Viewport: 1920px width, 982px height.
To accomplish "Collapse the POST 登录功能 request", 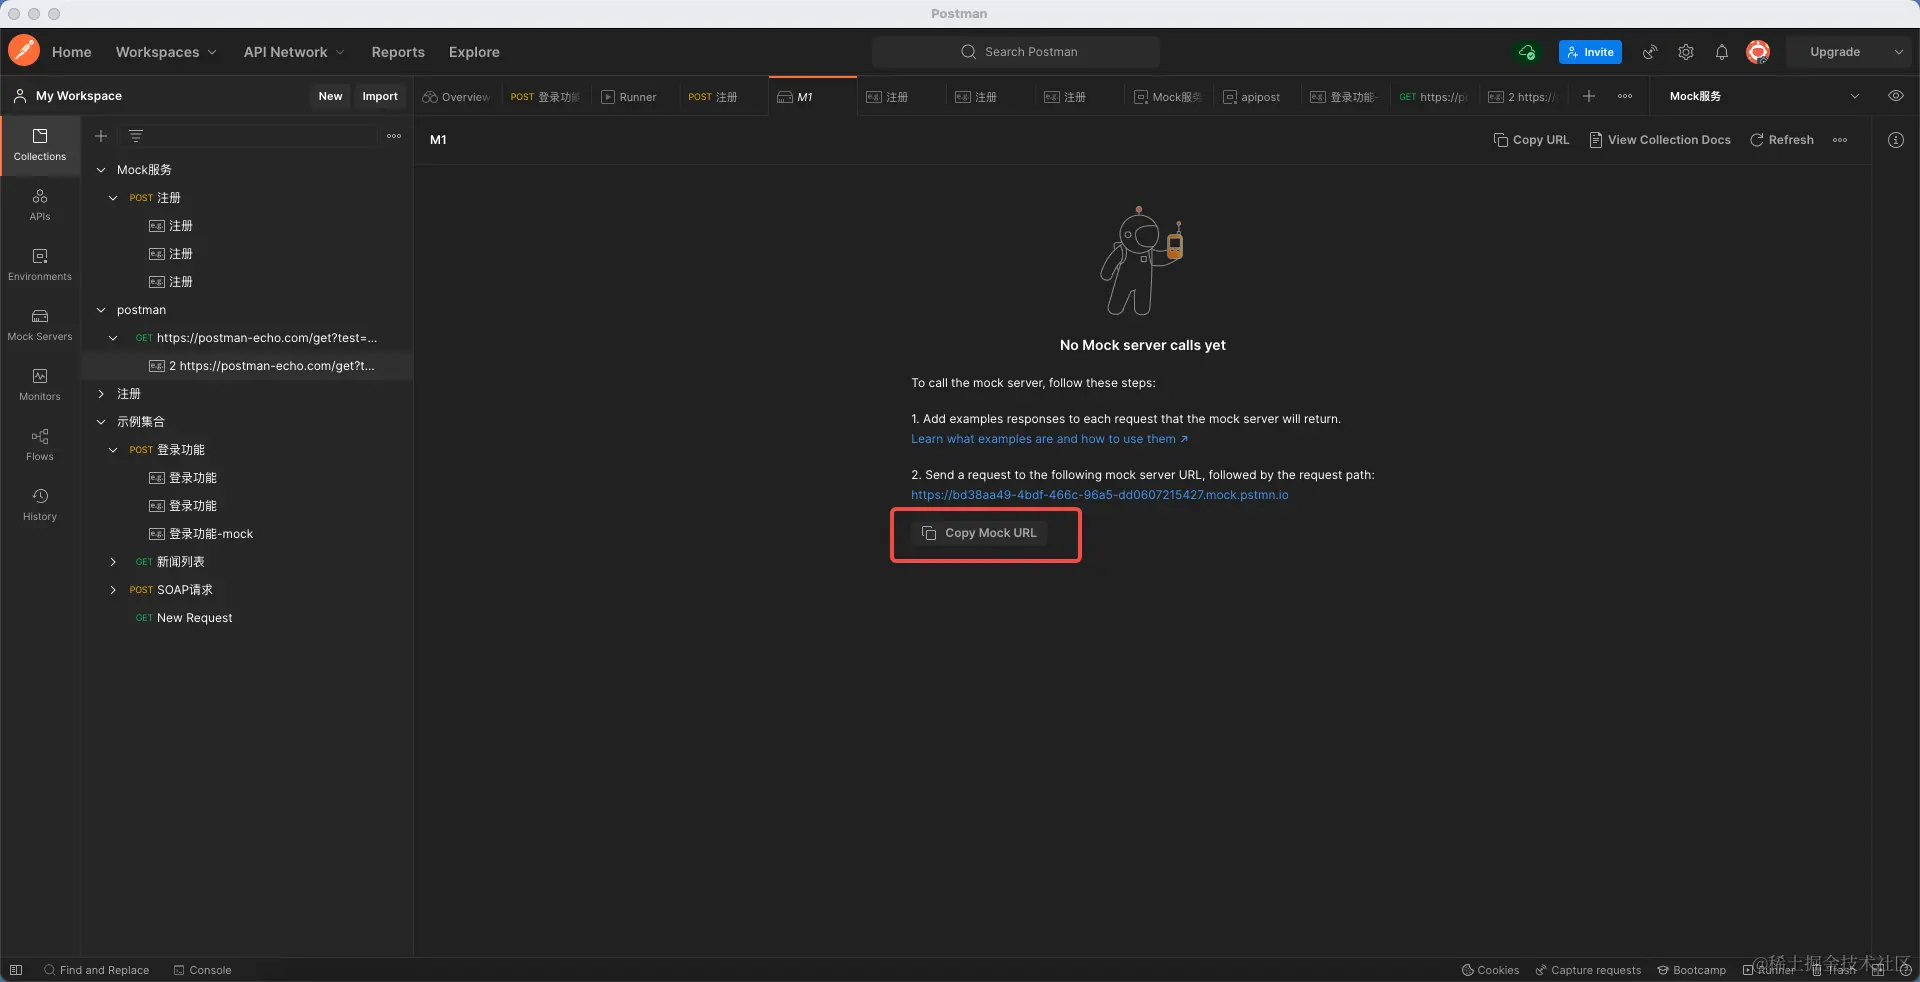I will 113,450.
